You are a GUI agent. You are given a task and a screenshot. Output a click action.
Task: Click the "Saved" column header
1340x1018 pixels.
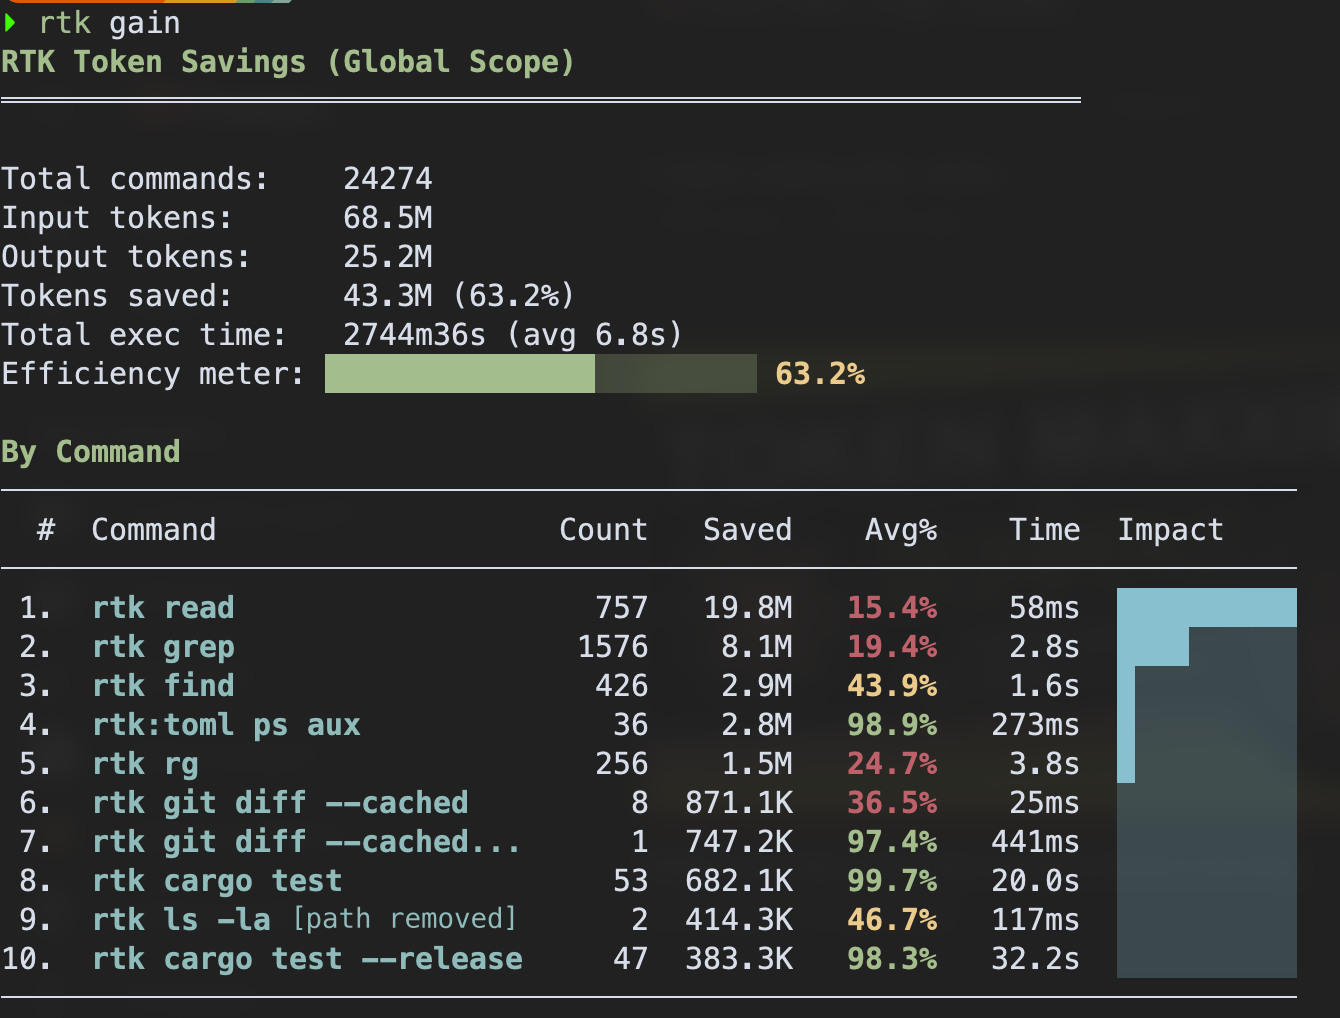coord(747,530)
